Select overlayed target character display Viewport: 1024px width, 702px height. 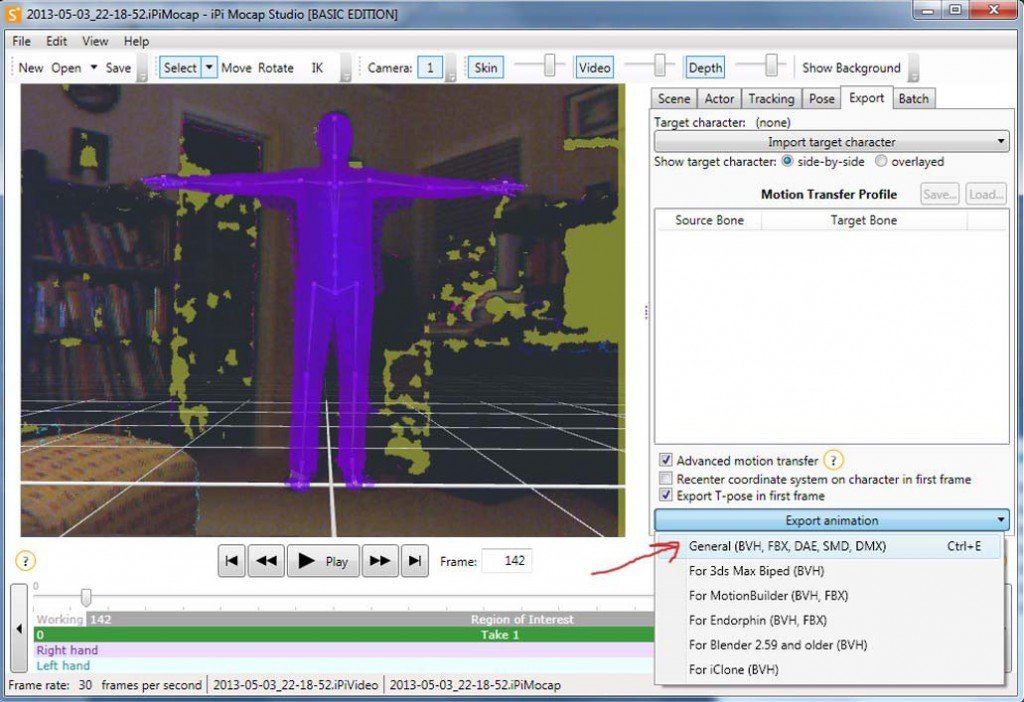pyautogui.click(x=881, y=161)
